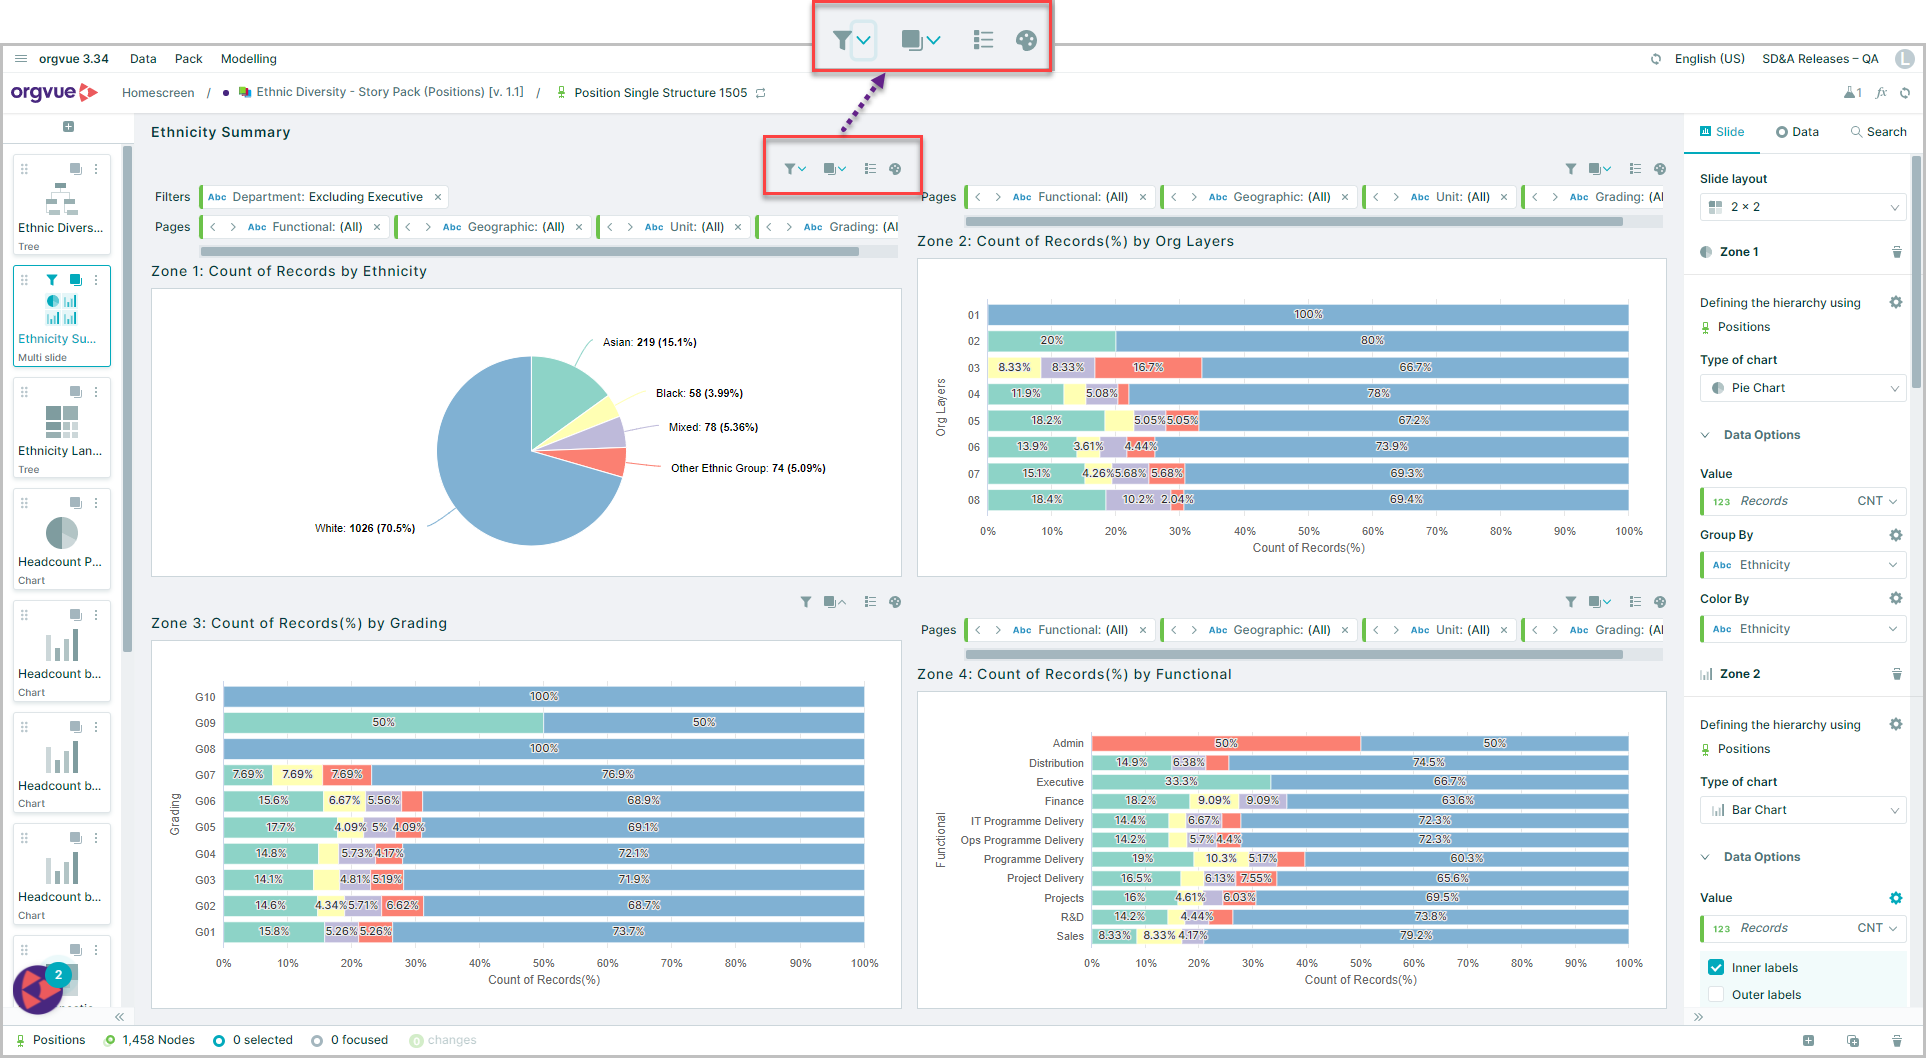
Task: Collapse the left slide panel
Action: [x=119, y=1017]
